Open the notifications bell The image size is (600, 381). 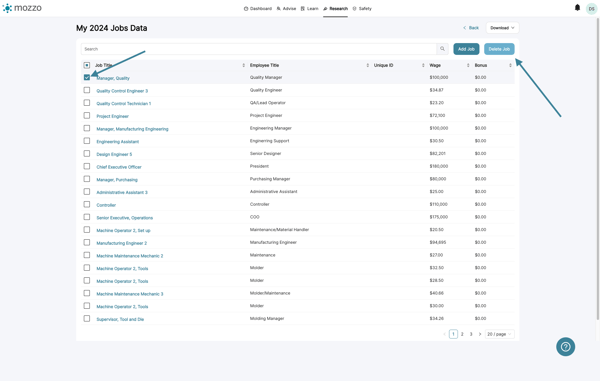[x=577, y=8]
